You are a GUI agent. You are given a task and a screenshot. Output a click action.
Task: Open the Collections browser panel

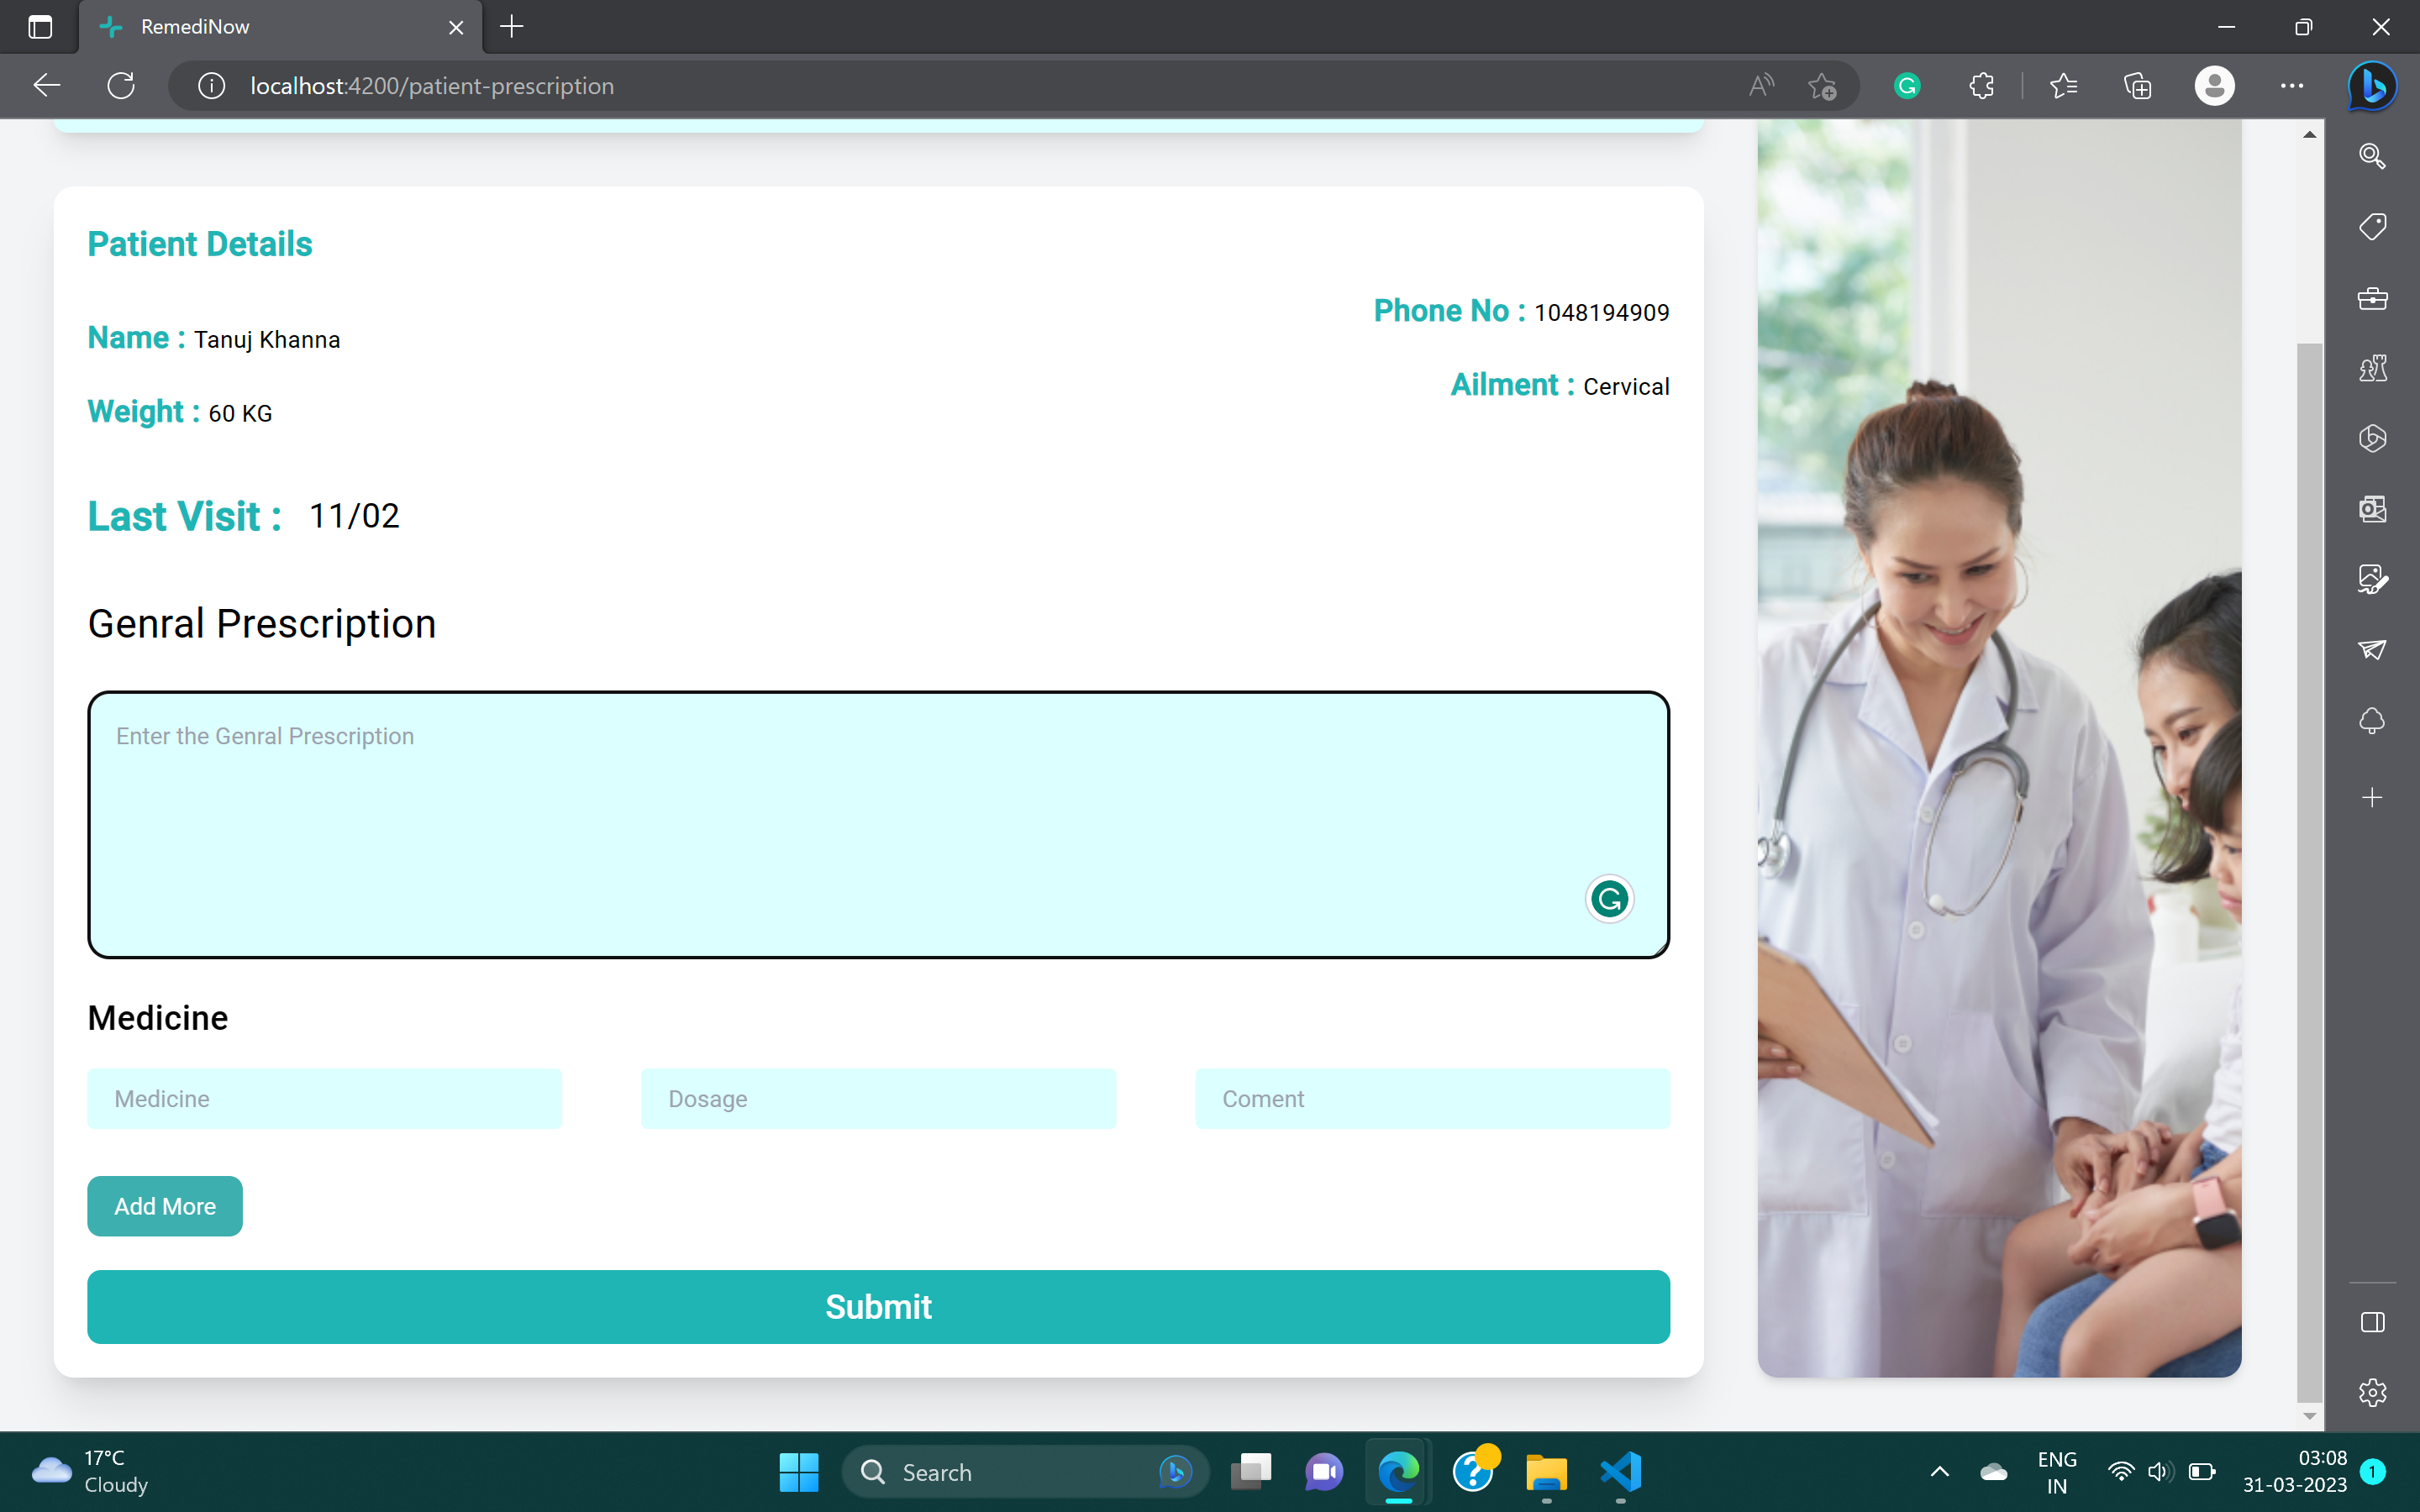(x=2137, y=86)
